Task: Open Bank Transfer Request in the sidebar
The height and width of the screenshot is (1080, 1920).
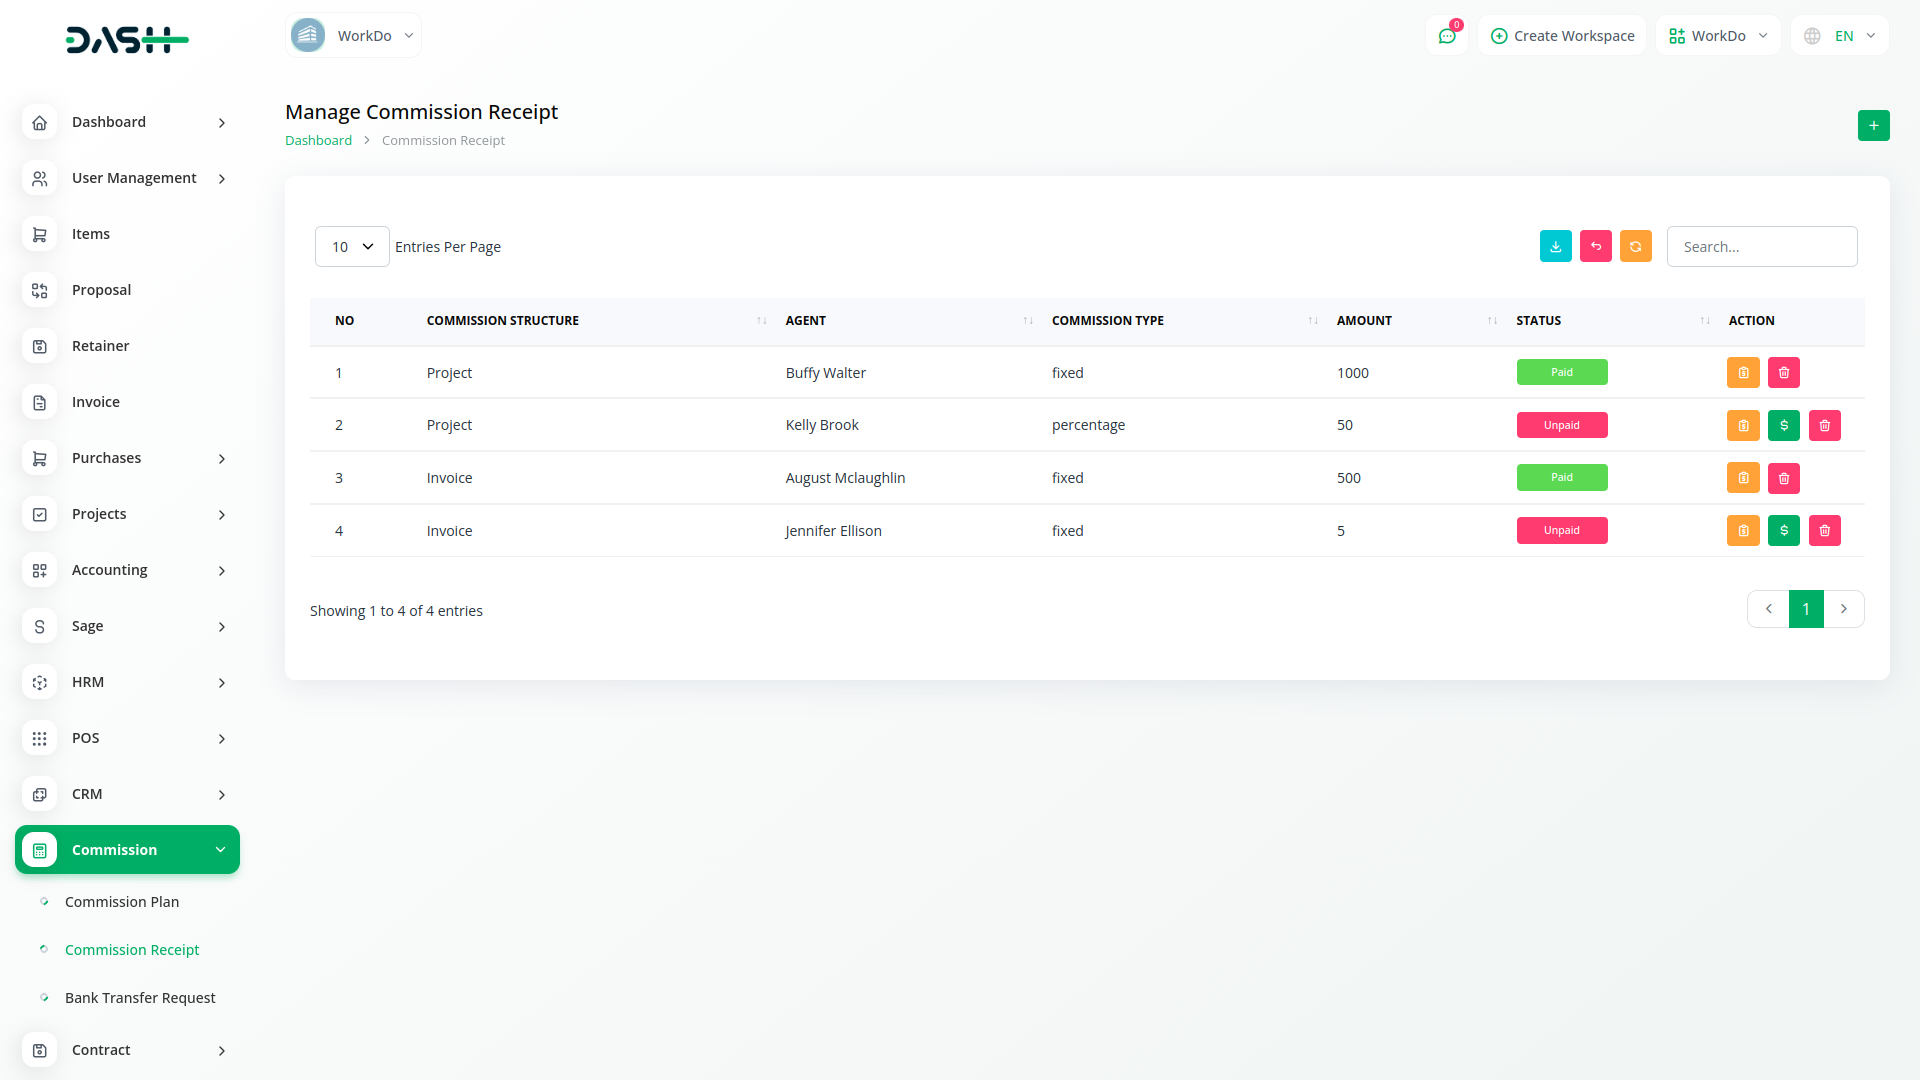Action: point(140,998)
